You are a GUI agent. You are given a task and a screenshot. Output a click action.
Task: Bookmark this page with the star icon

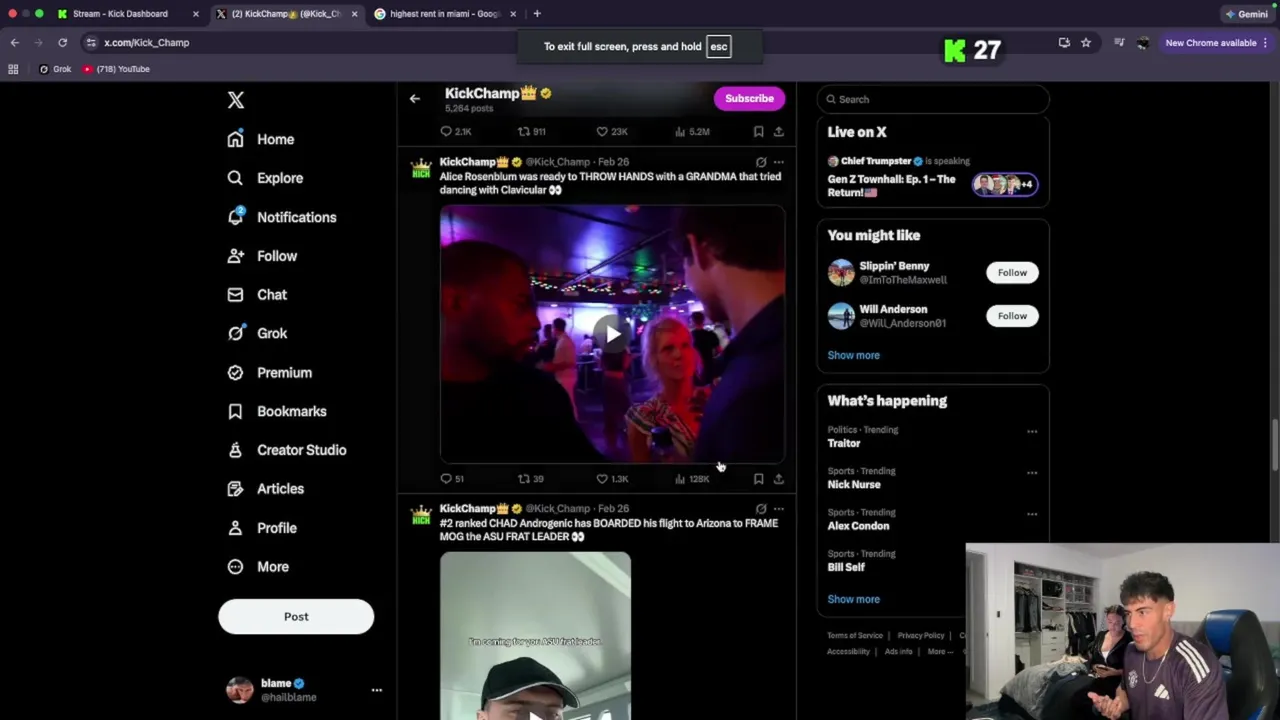point(1086,43)
